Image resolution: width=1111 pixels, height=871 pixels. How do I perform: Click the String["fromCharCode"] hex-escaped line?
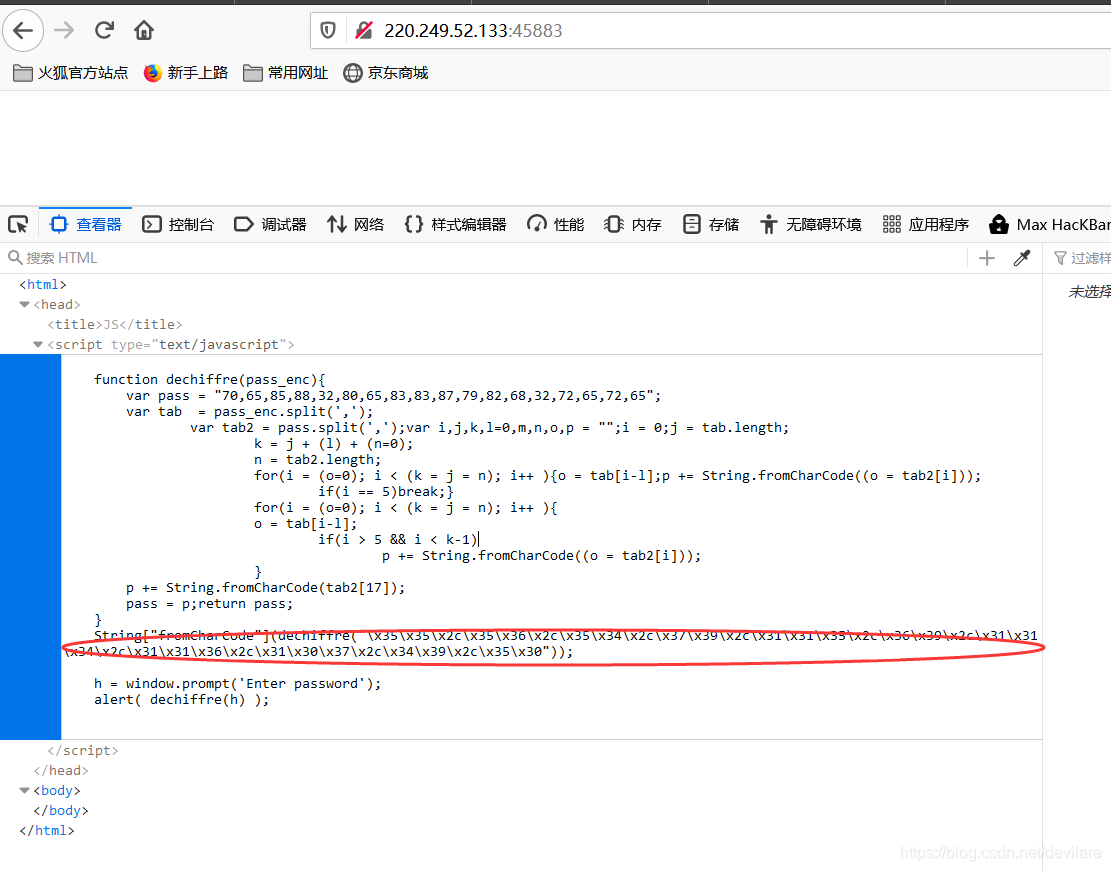coord(553,644)
